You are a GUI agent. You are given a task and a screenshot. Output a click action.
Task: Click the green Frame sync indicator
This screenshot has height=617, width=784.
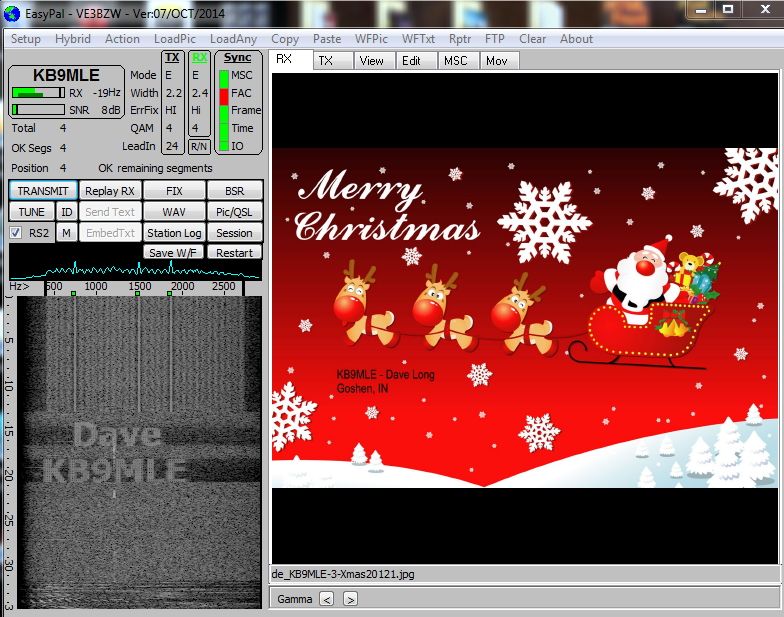224,113
